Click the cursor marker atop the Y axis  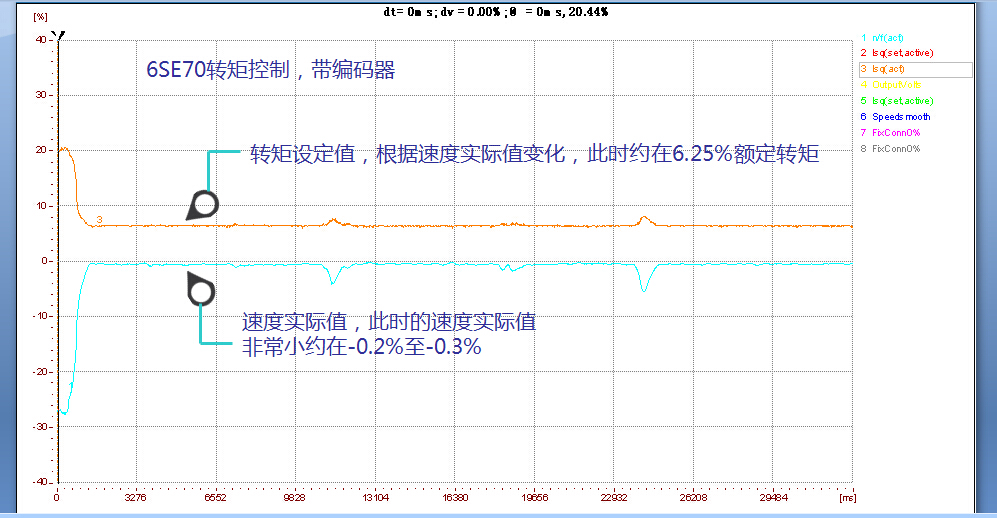[x=58, y=36]
